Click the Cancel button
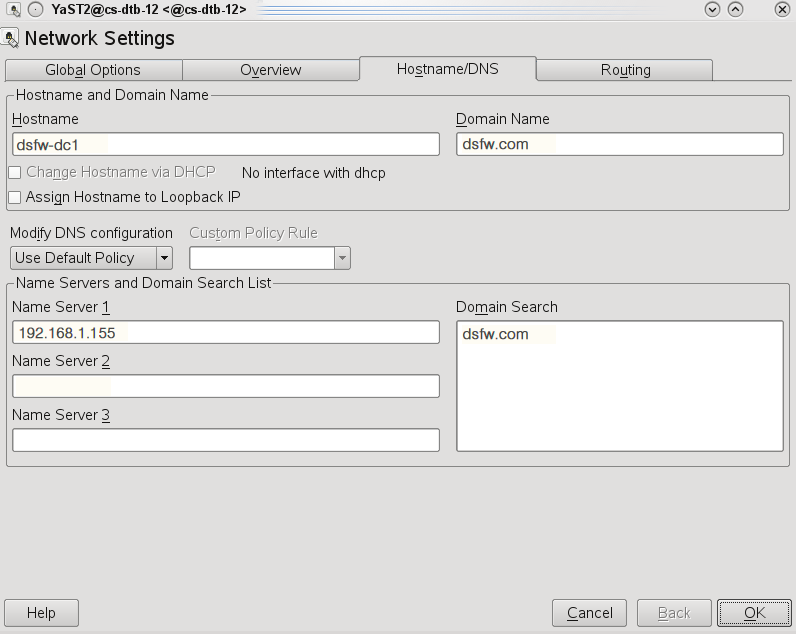This screenshot has height=634, width=796. (x=589, y=612)
